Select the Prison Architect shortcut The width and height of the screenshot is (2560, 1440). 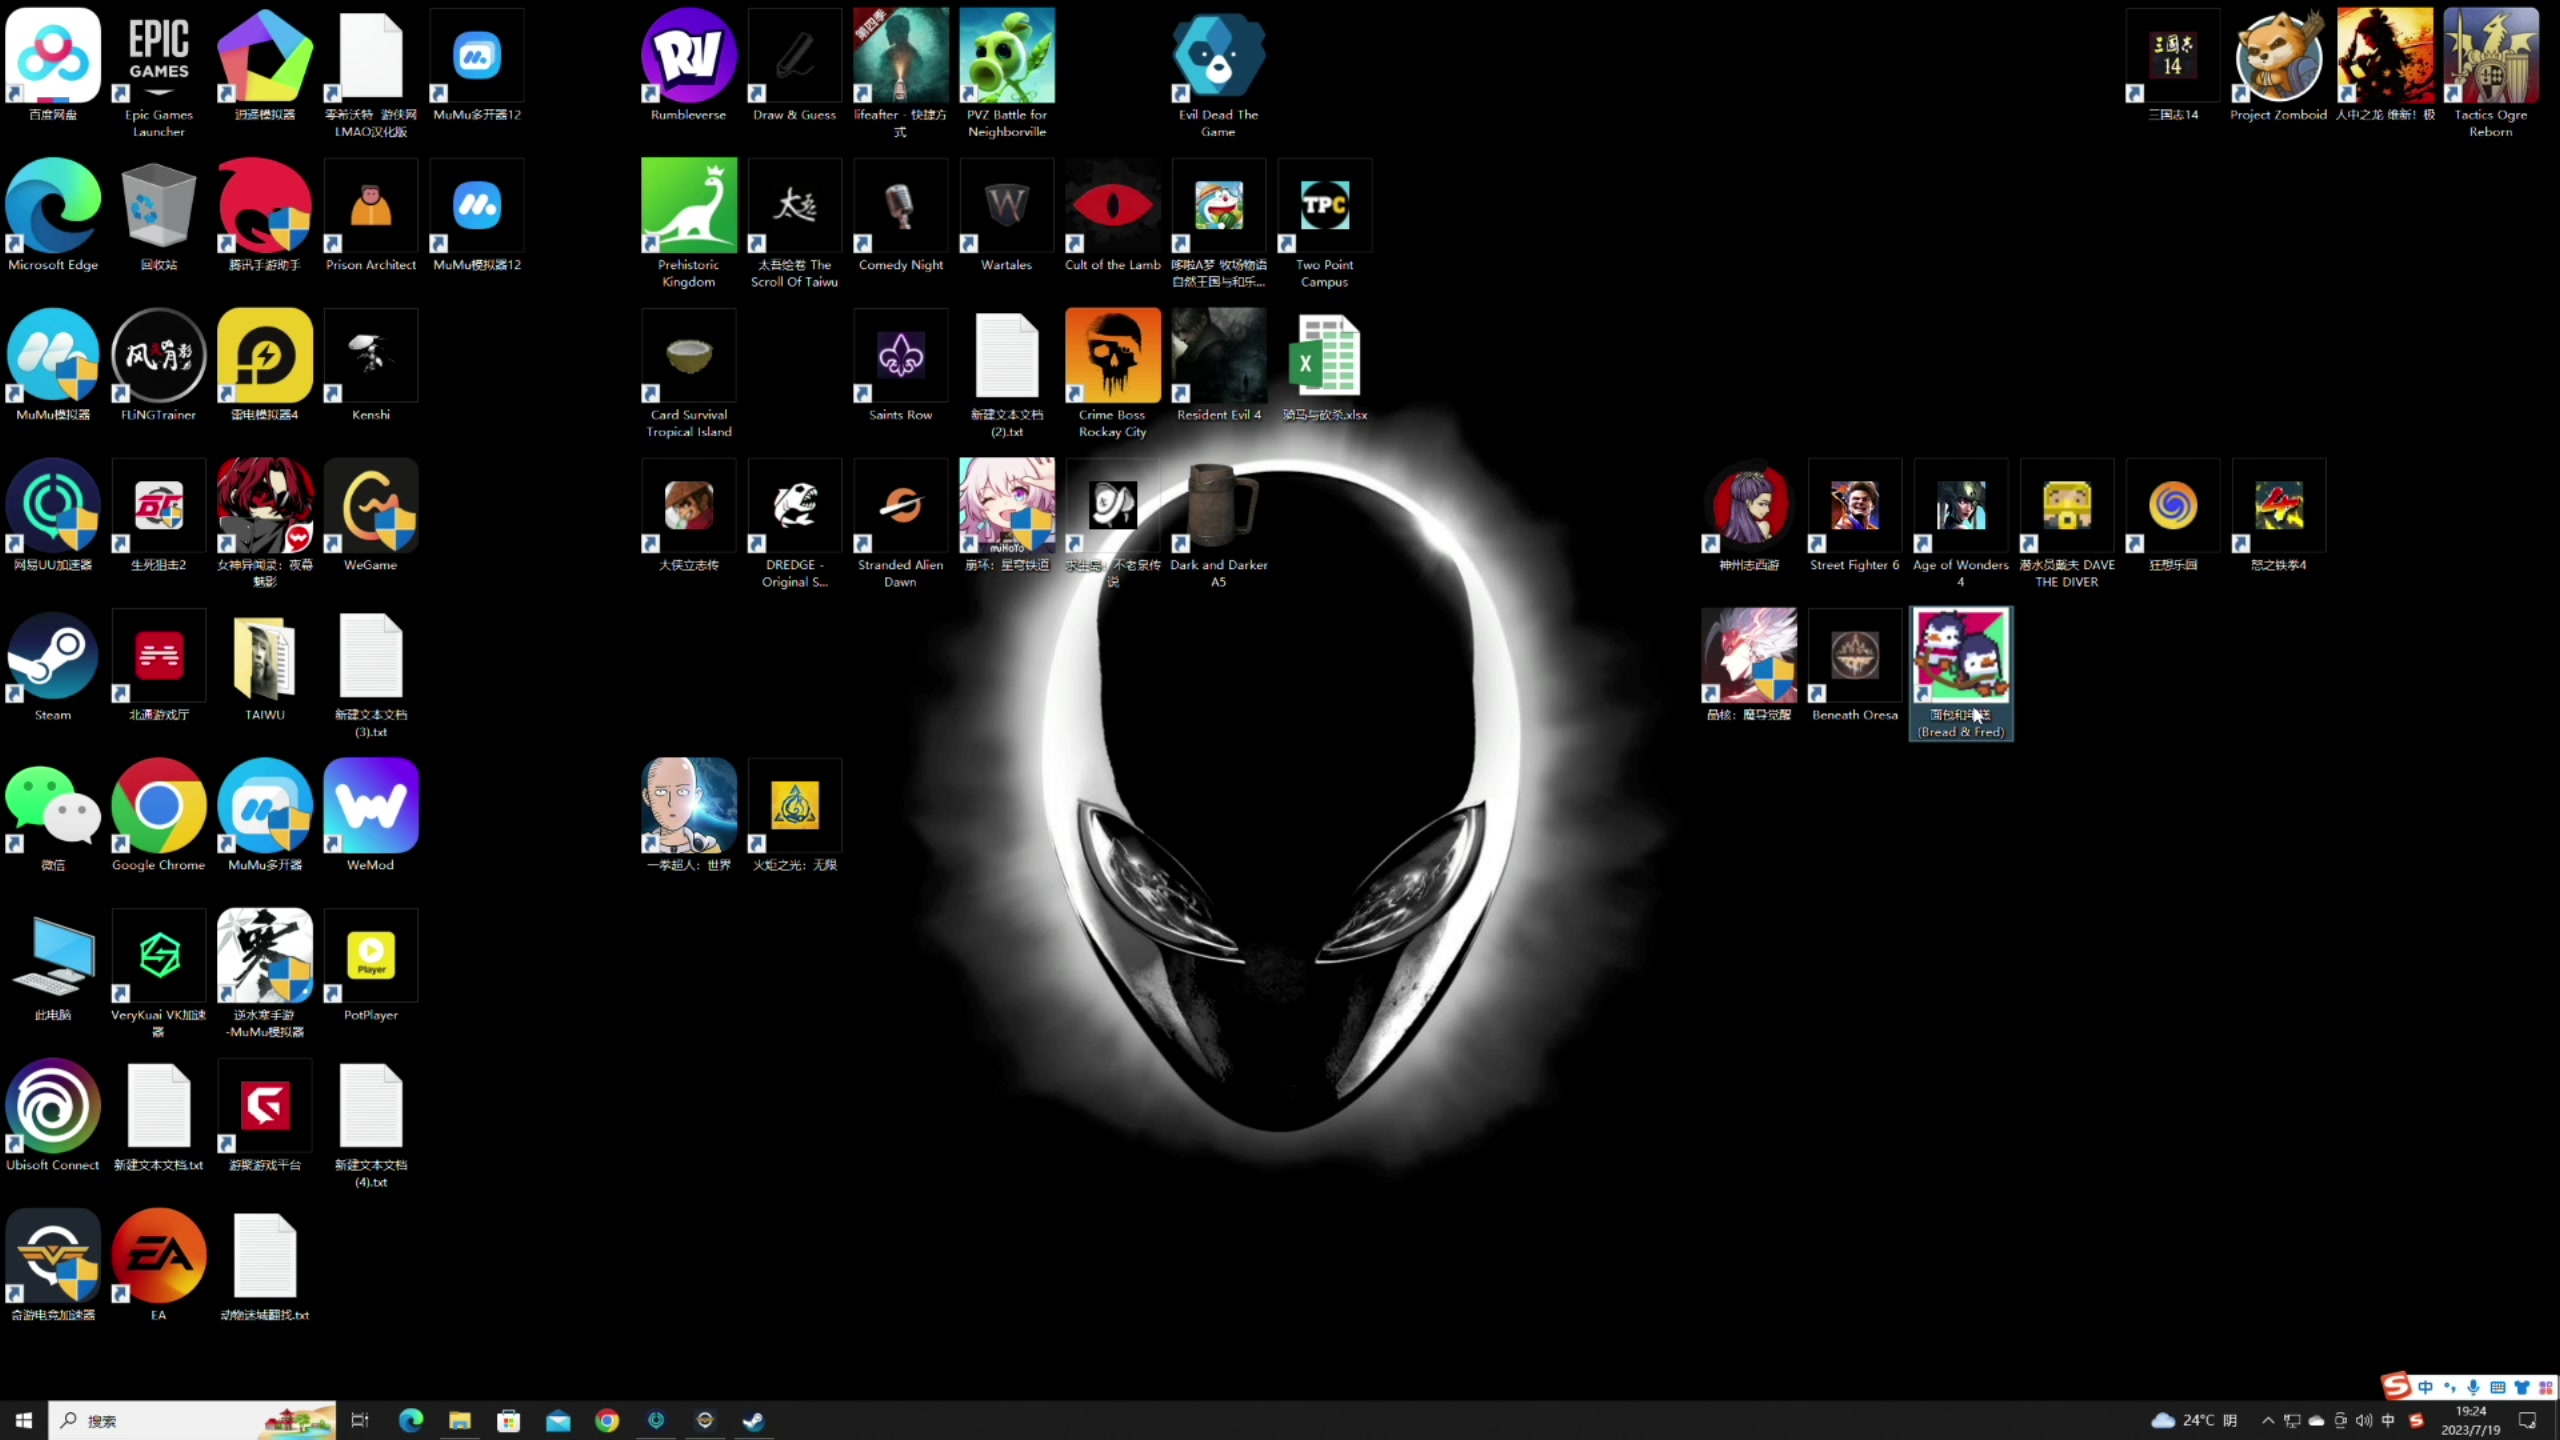point(371,215)
